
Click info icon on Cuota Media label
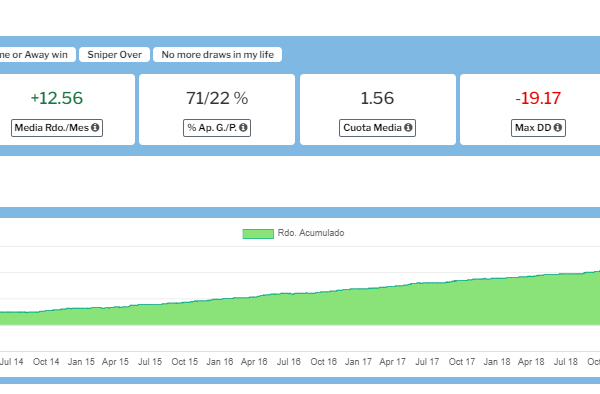click(408, 127)
